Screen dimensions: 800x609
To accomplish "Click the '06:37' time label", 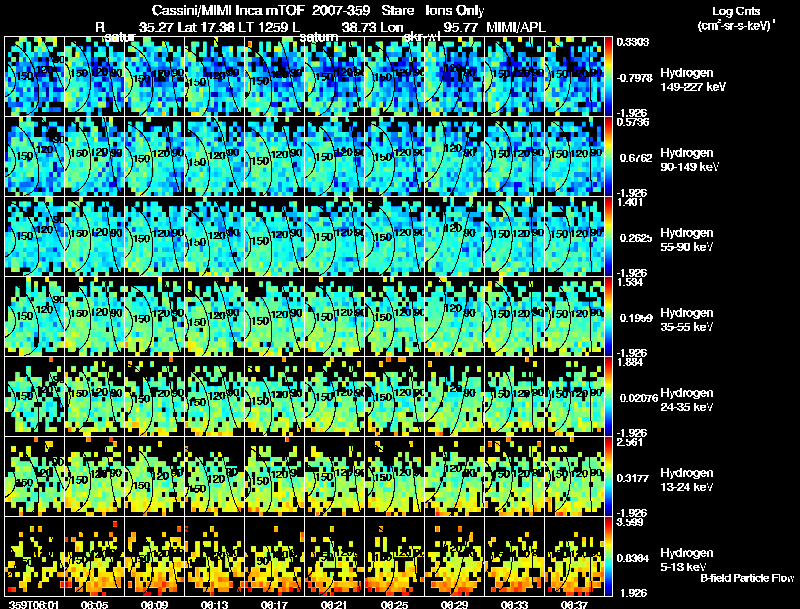I will [574, 604].
